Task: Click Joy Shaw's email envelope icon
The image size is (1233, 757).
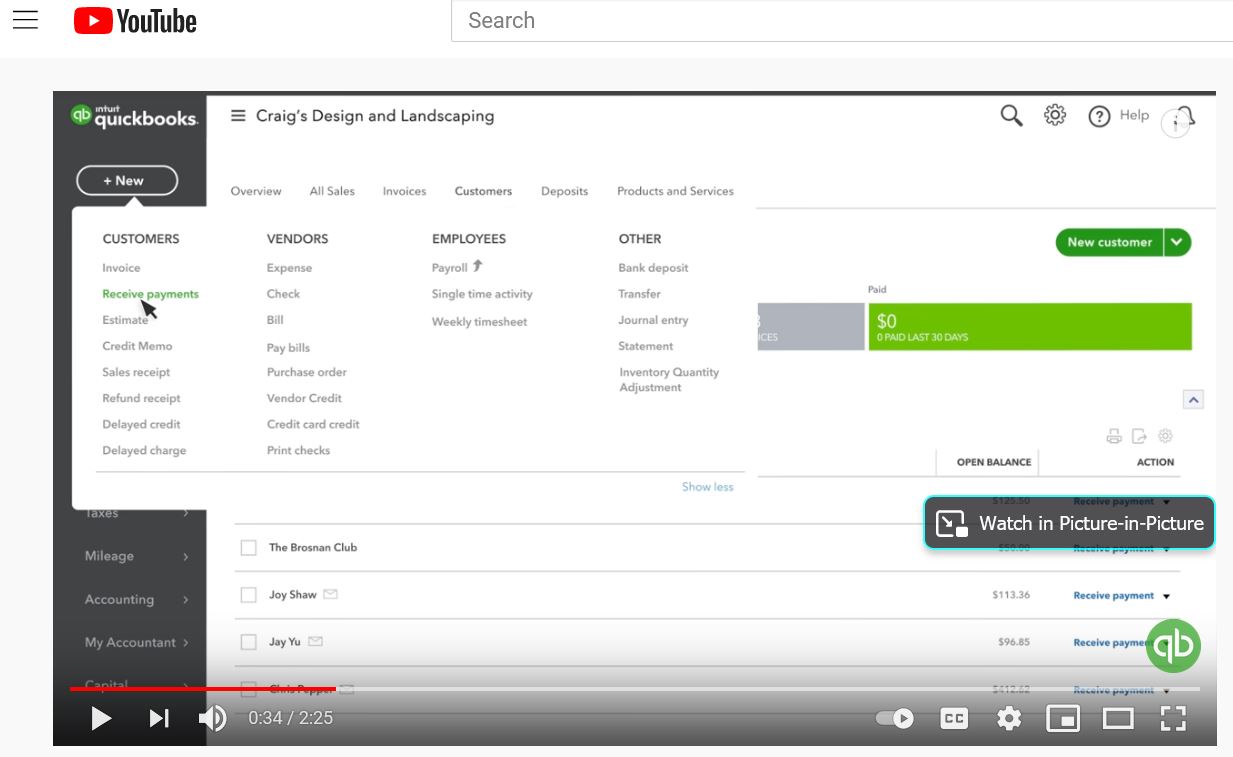Action: (x=330, y=594)
